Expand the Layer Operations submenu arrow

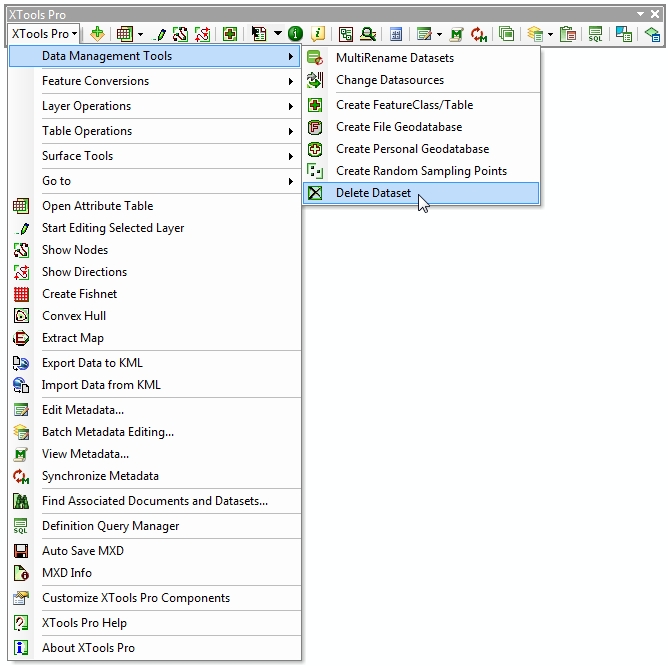click(291, 106)
